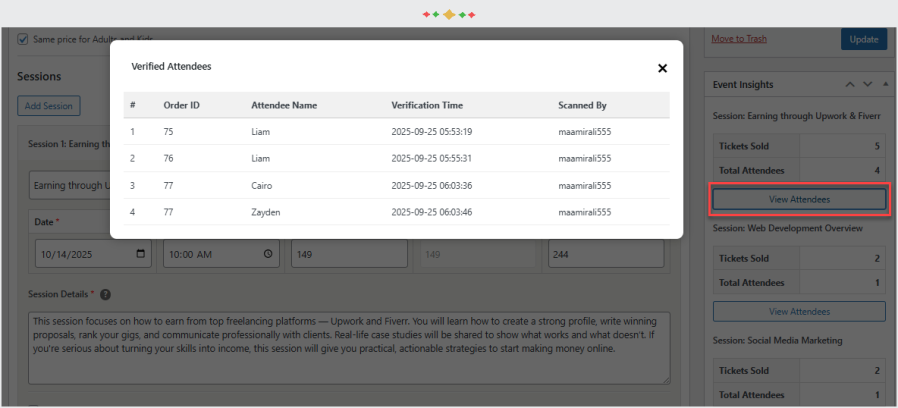Click the input field showing 244

tap(606, 254)
